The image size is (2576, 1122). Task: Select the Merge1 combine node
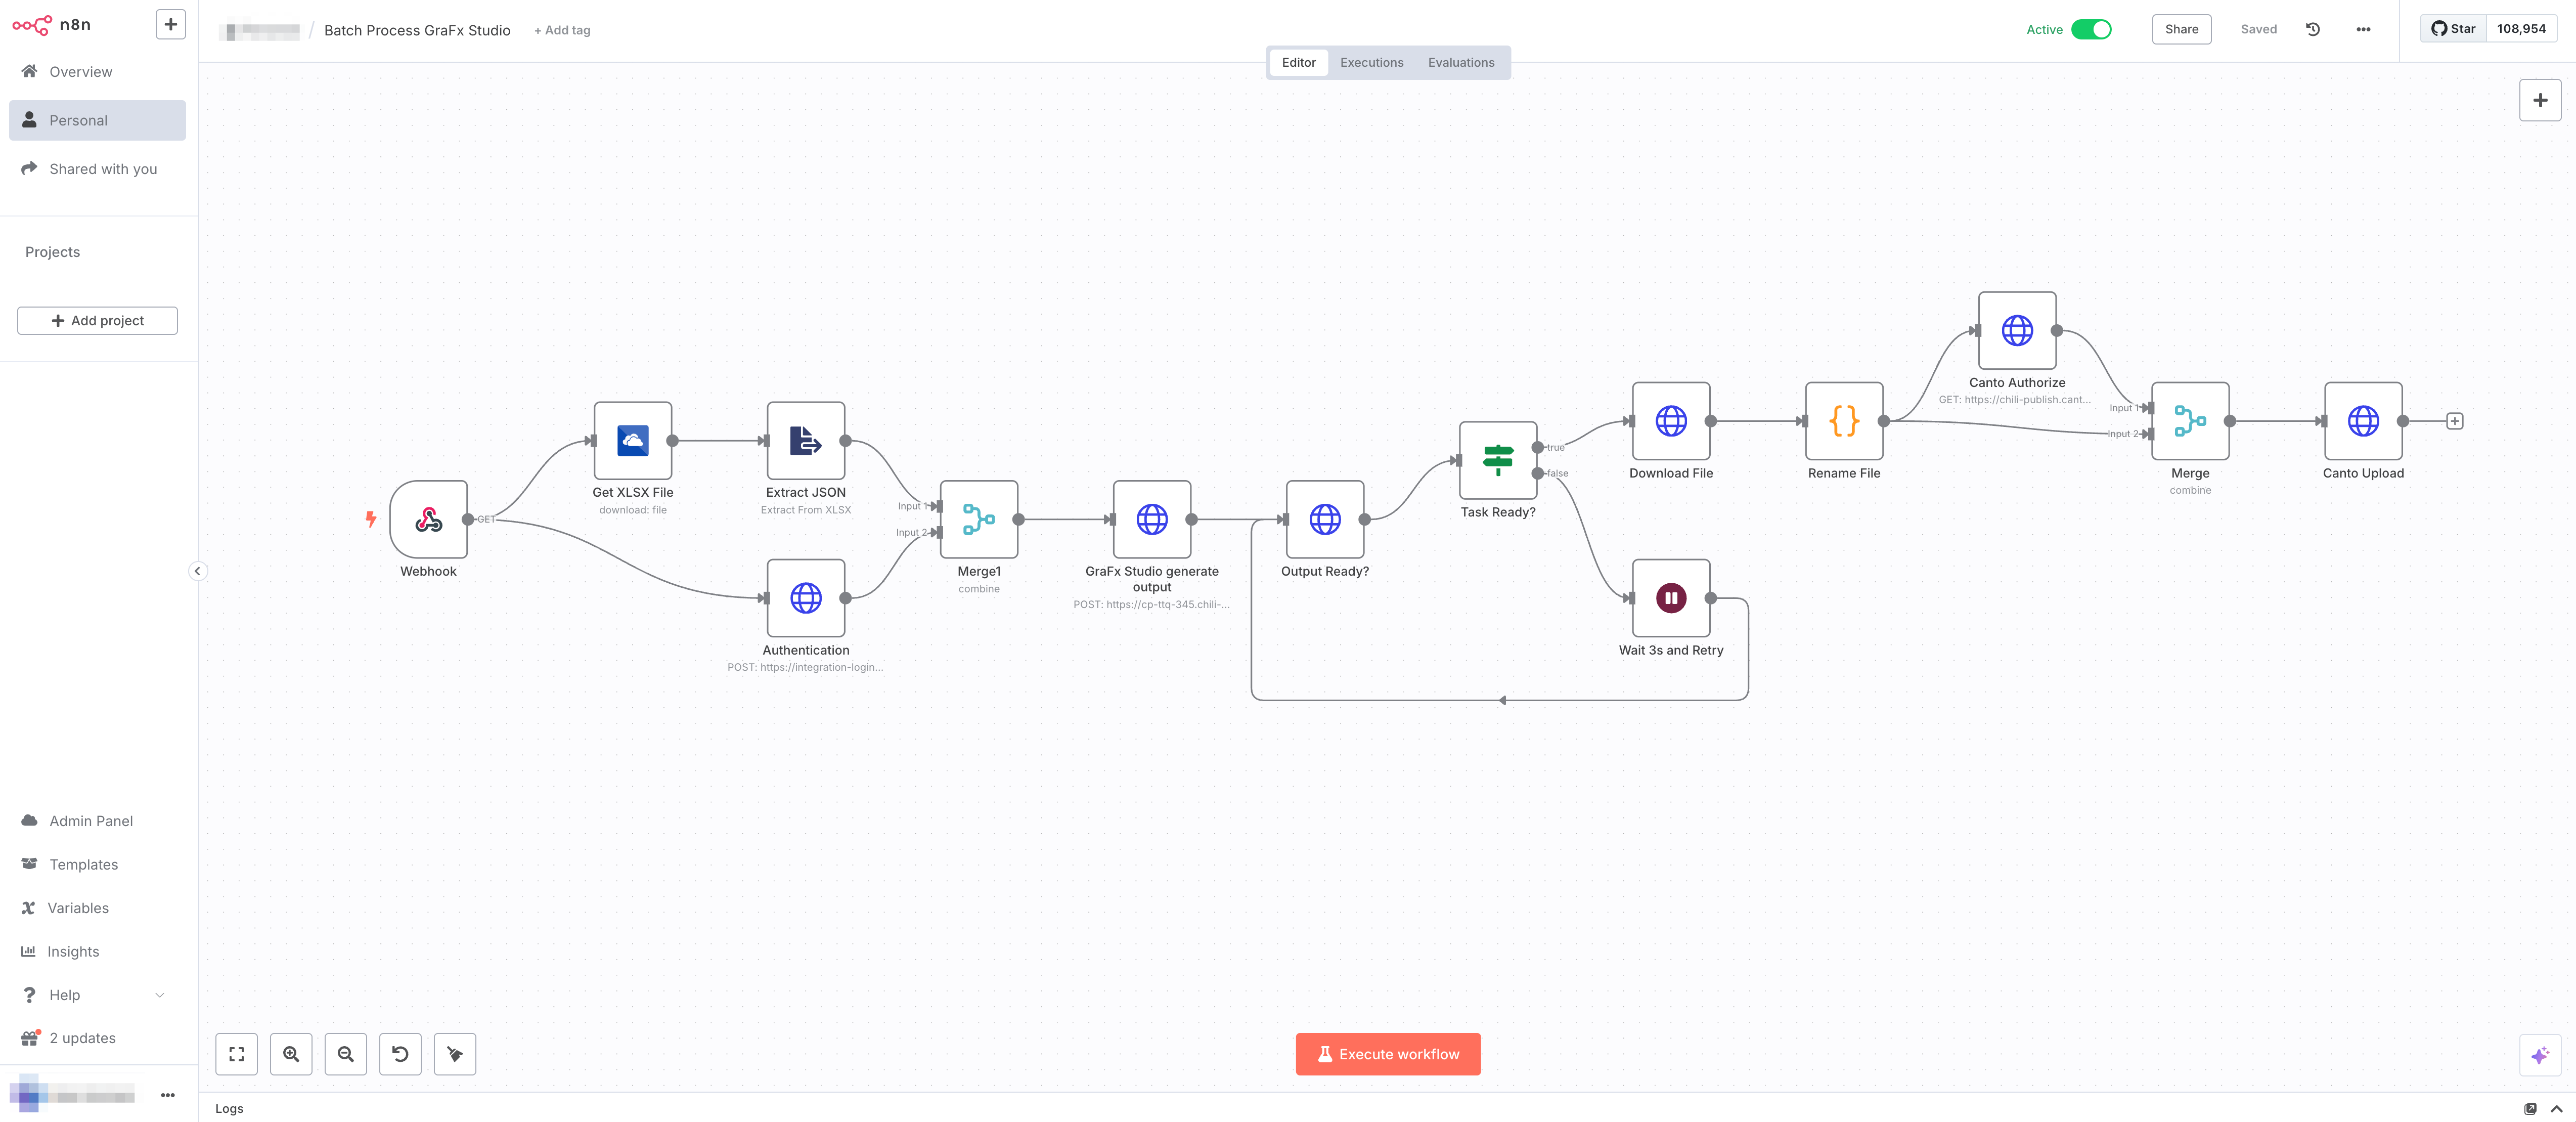coord(979,519)
